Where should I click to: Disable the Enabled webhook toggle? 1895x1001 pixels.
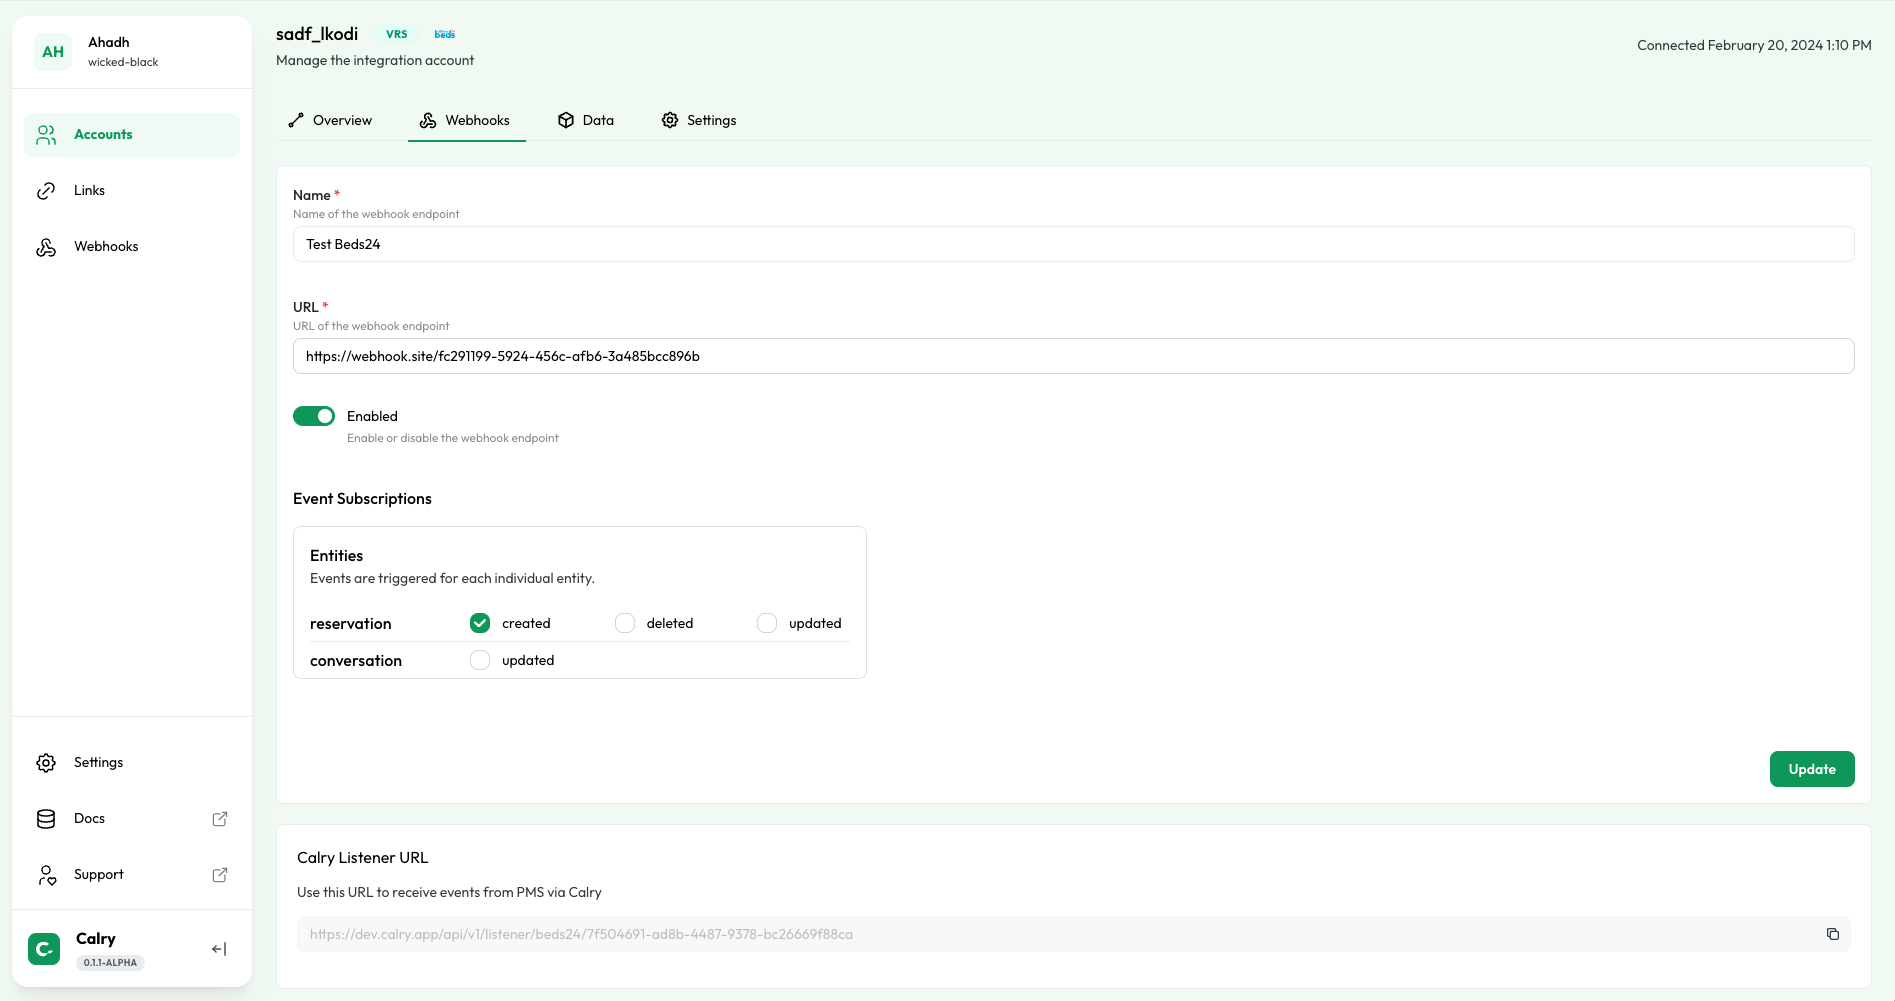point(314,416)
